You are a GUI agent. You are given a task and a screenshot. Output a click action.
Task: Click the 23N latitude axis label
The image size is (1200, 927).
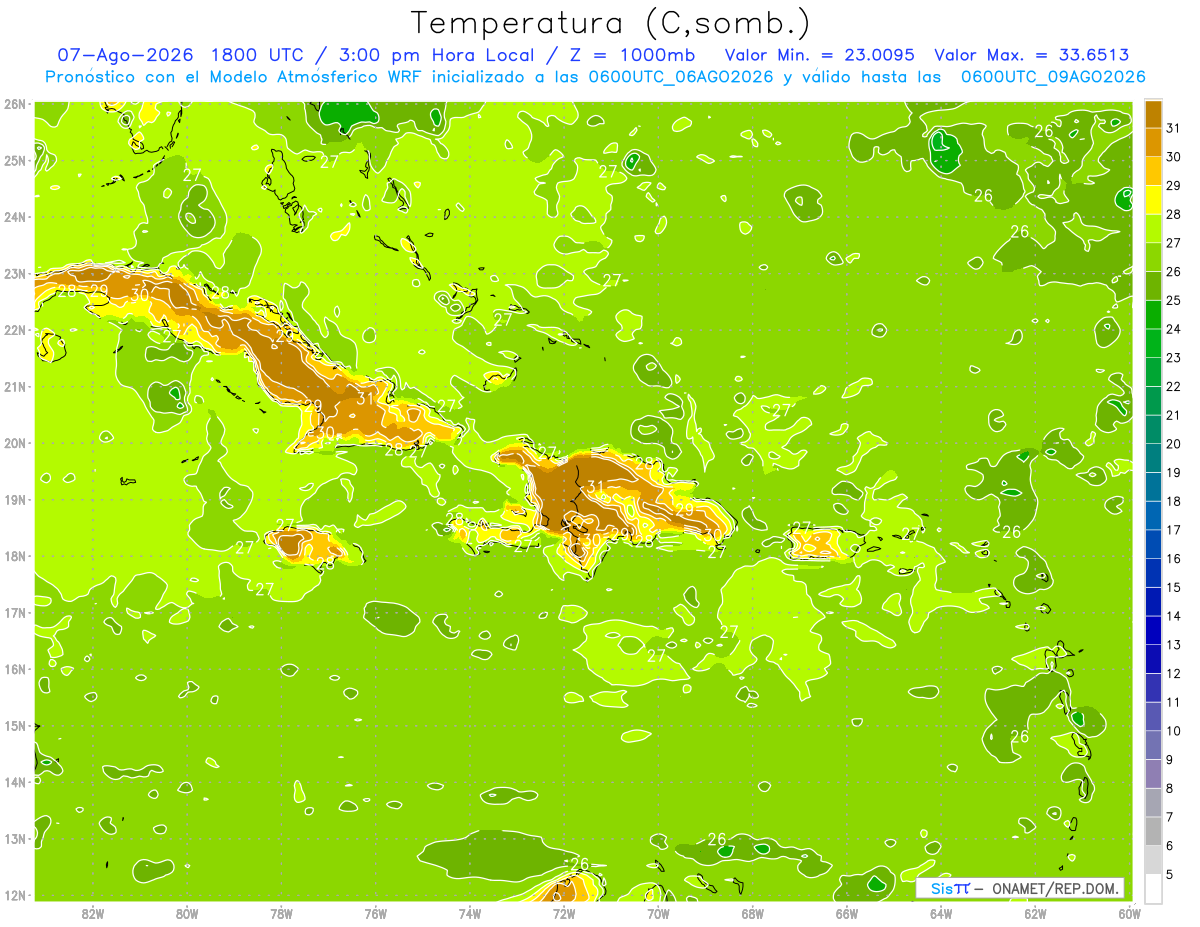[15, 273]
